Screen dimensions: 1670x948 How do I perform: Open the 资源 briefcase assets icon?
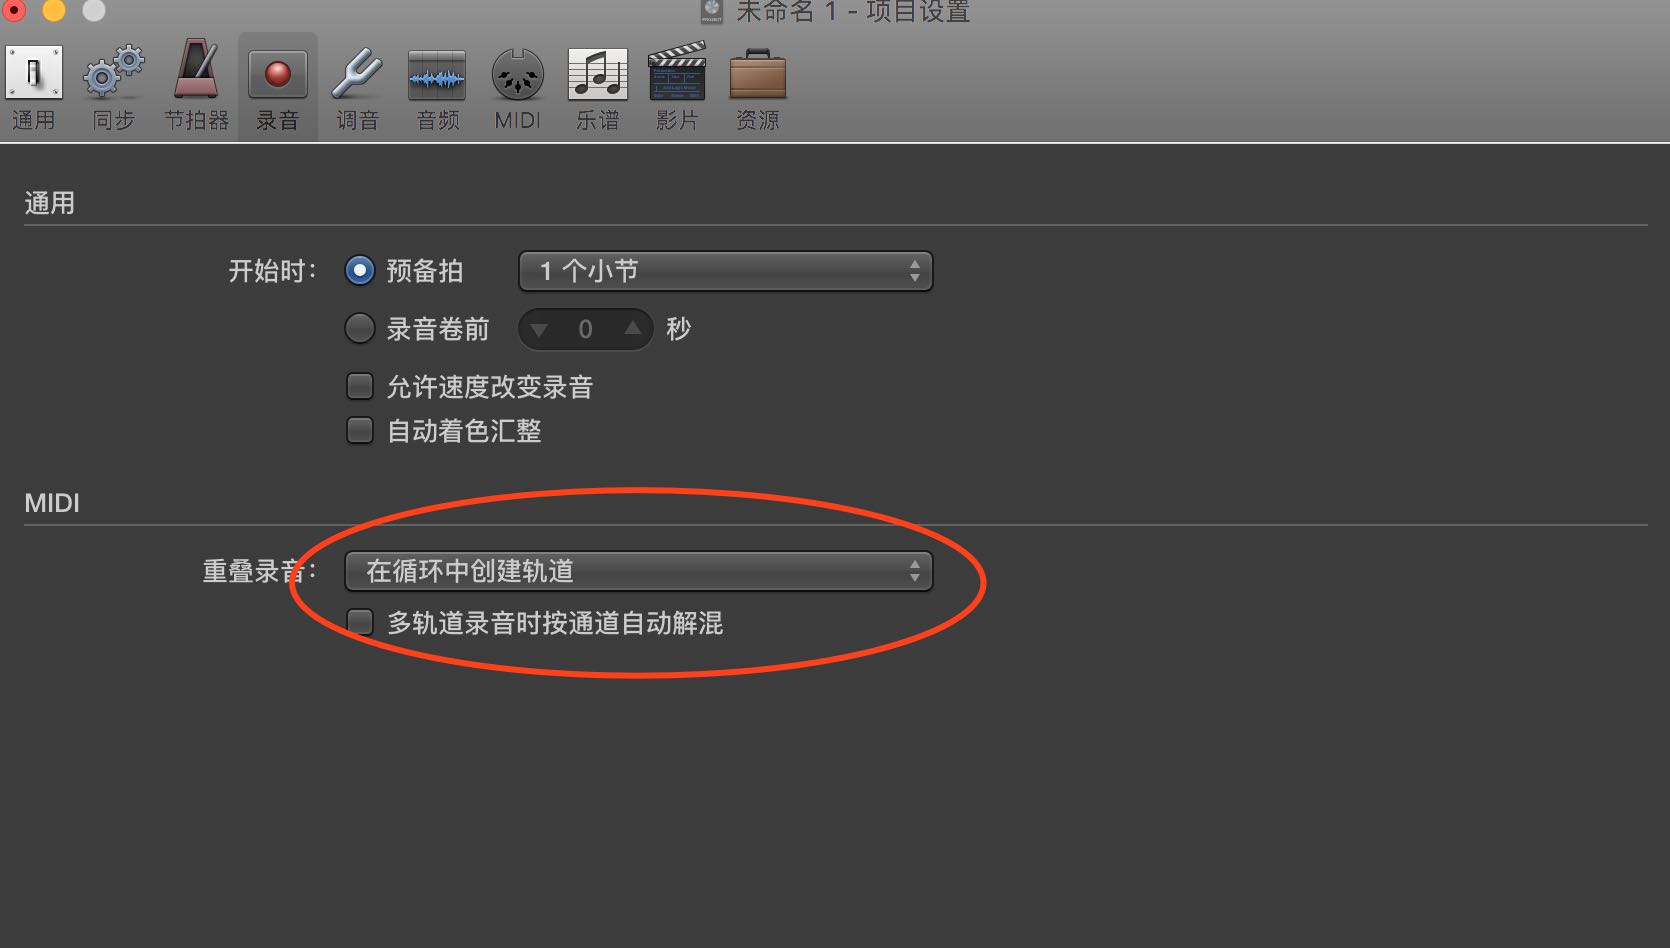[757, 75]
